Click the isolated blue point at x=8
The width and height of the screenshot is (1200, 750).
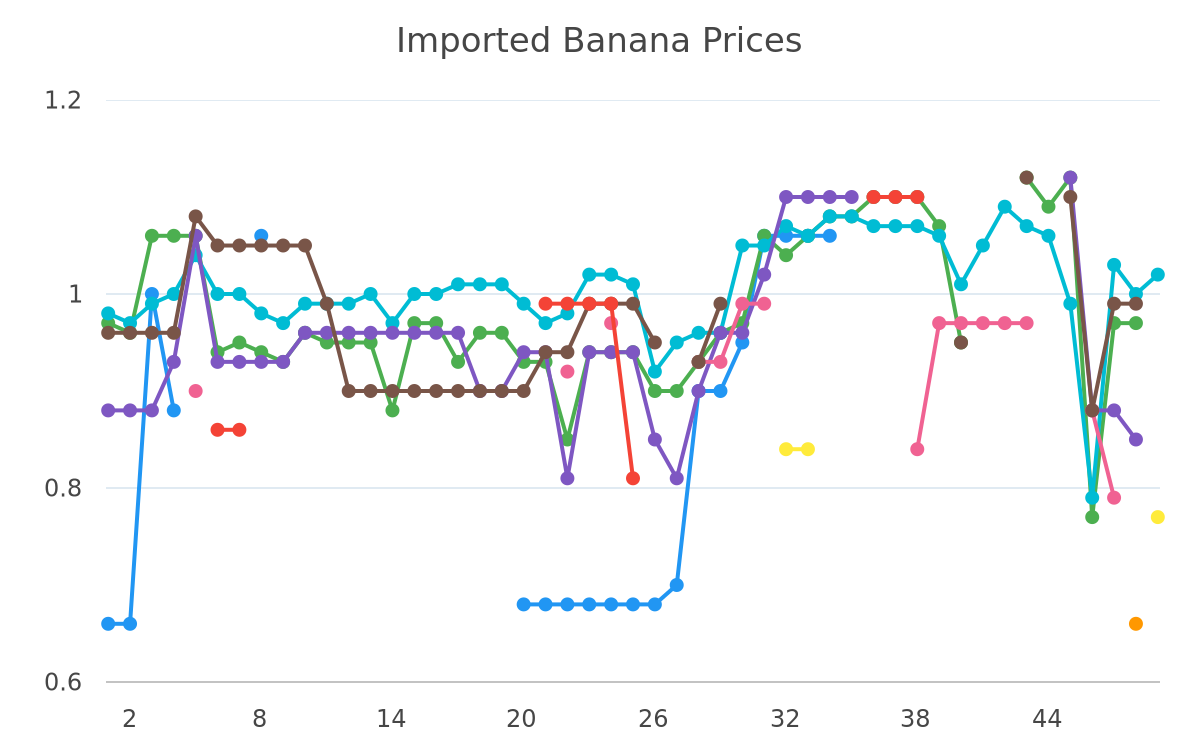click(x=261, y=236)
